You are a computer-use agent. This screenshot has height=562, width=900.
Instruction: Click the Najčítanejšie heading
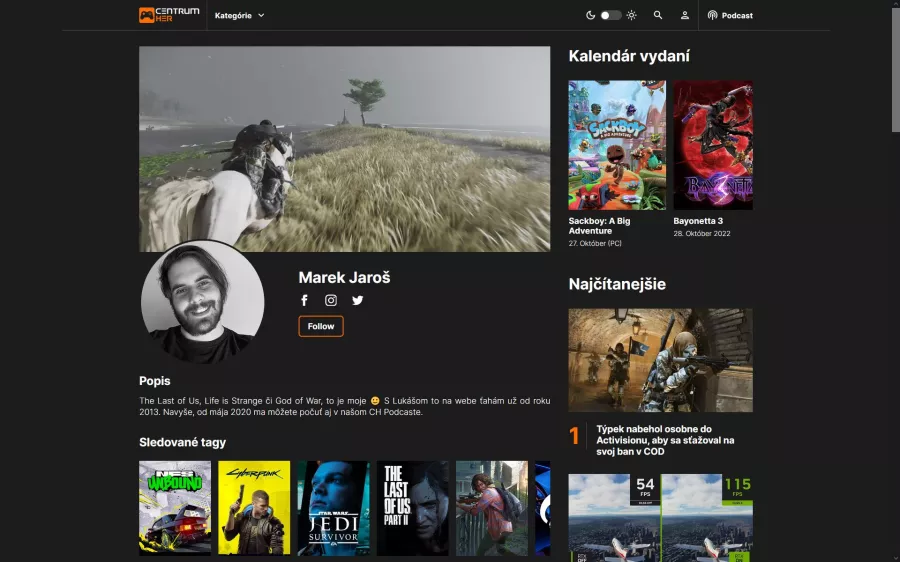pos(617,284)
